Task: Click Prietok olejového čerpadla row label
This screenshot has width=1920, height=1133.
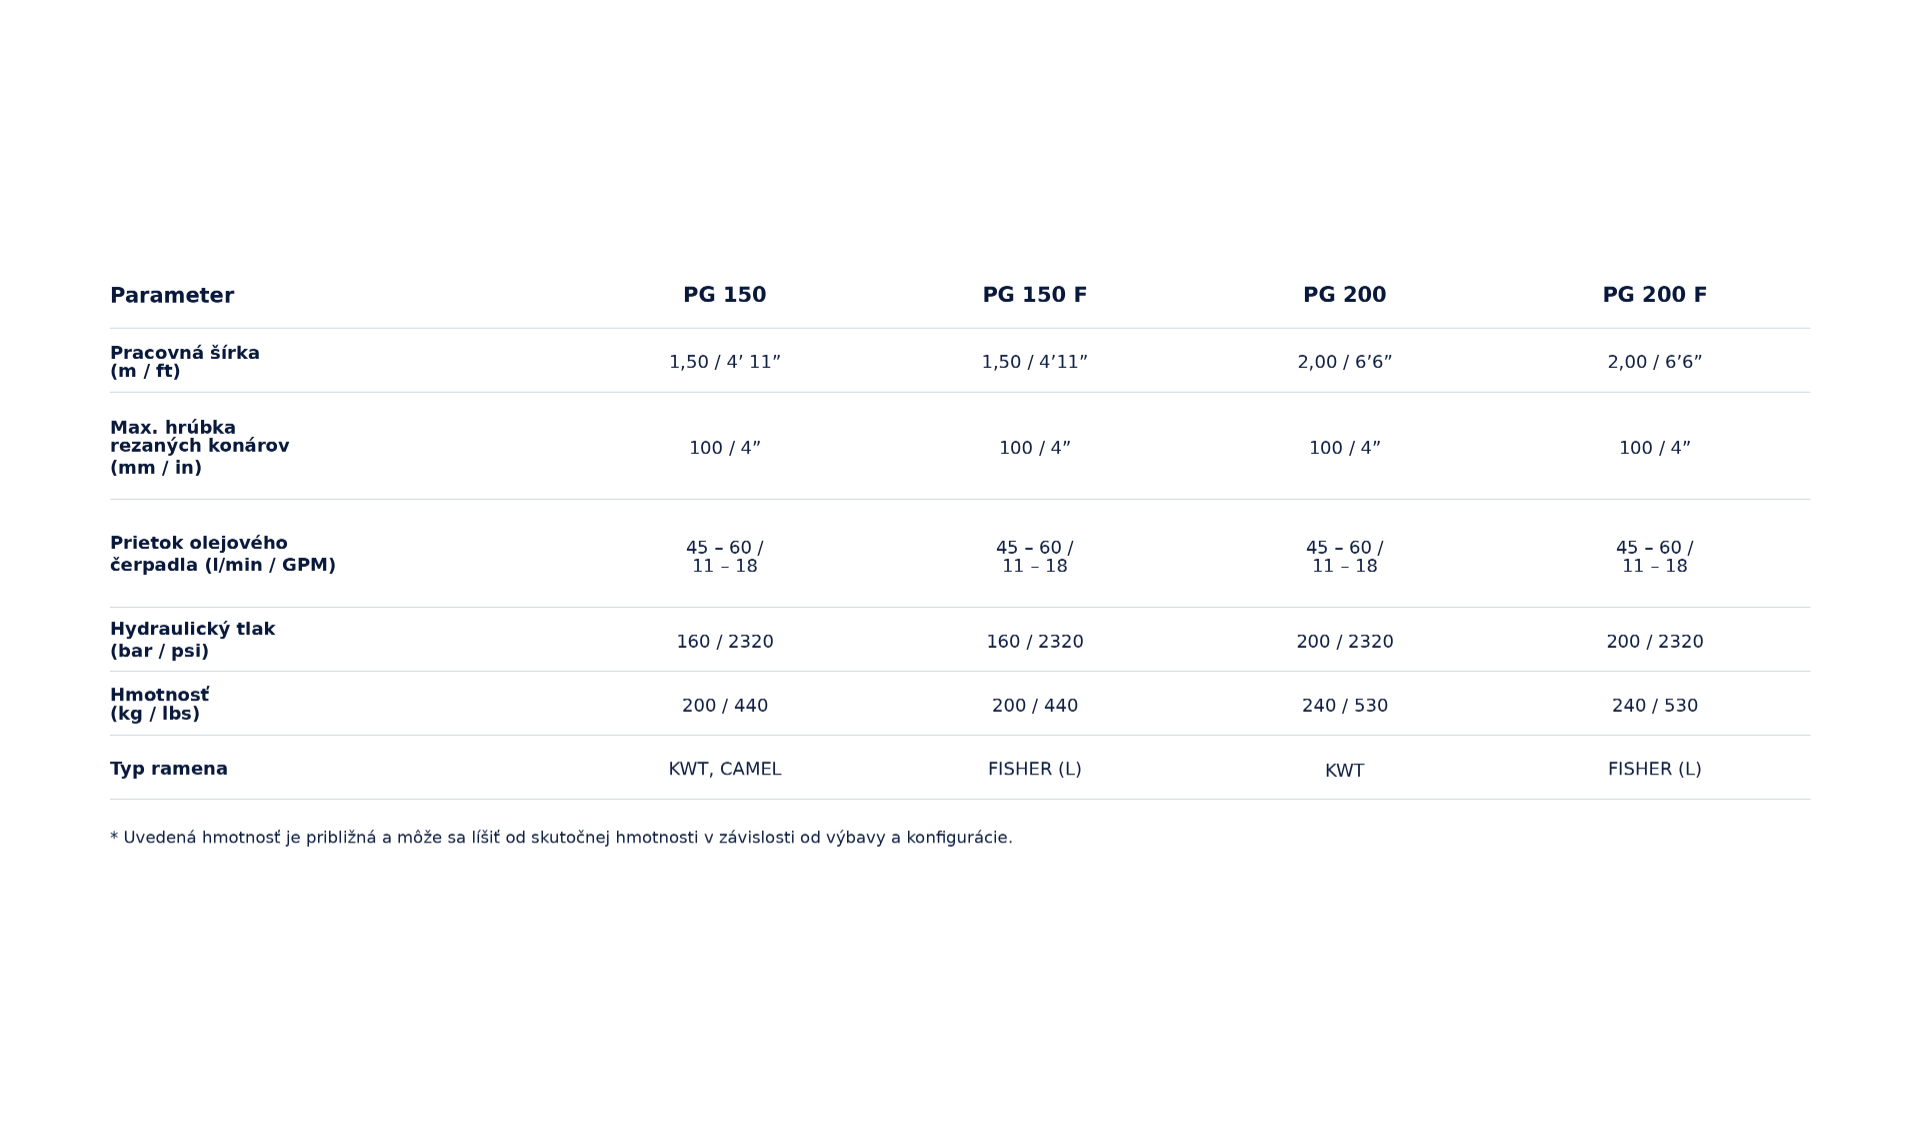Action: click(x=223, y=554)
